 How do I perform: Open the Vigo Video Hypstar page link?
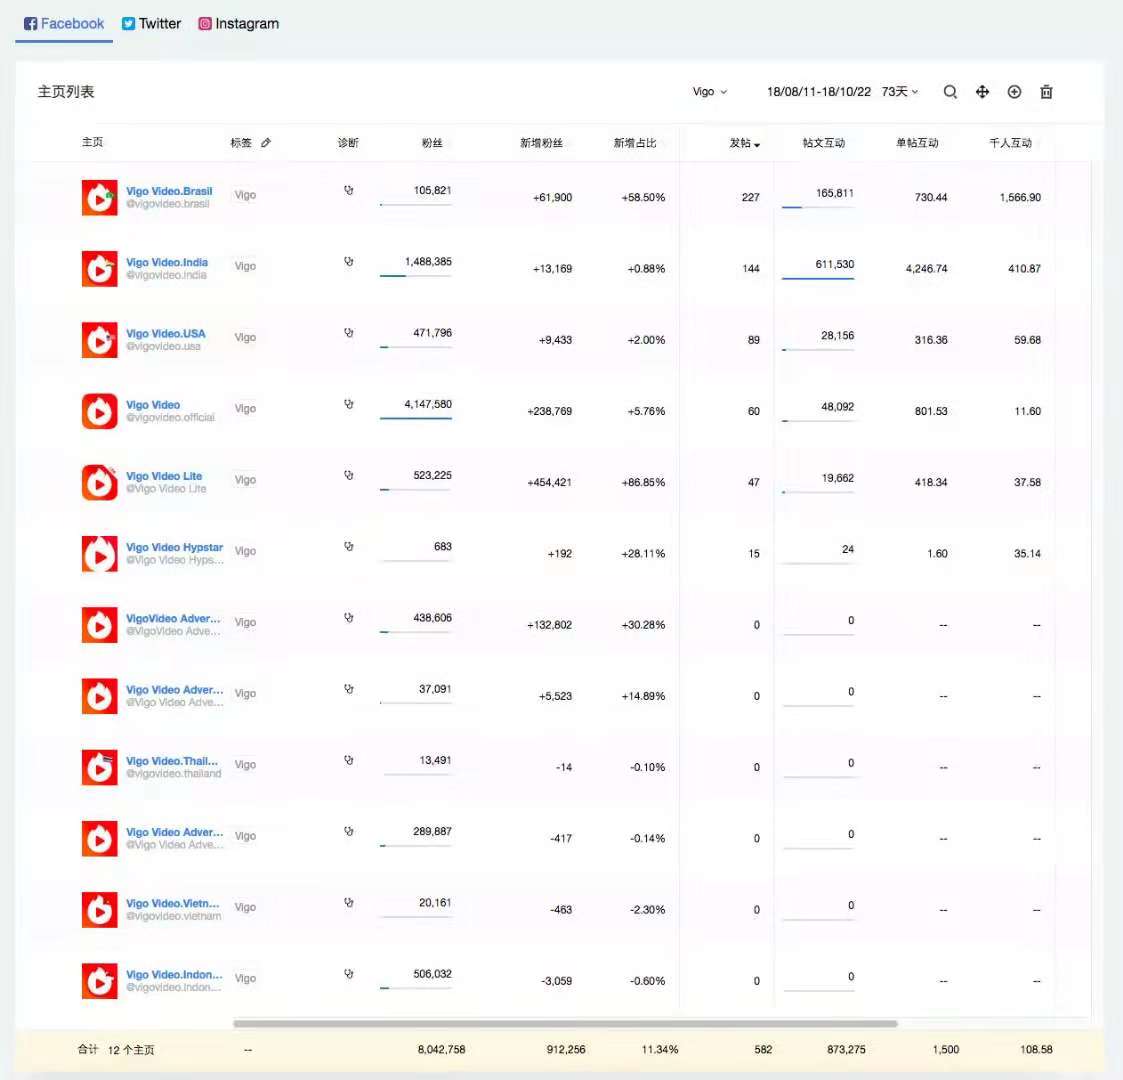tap(175, 547)
